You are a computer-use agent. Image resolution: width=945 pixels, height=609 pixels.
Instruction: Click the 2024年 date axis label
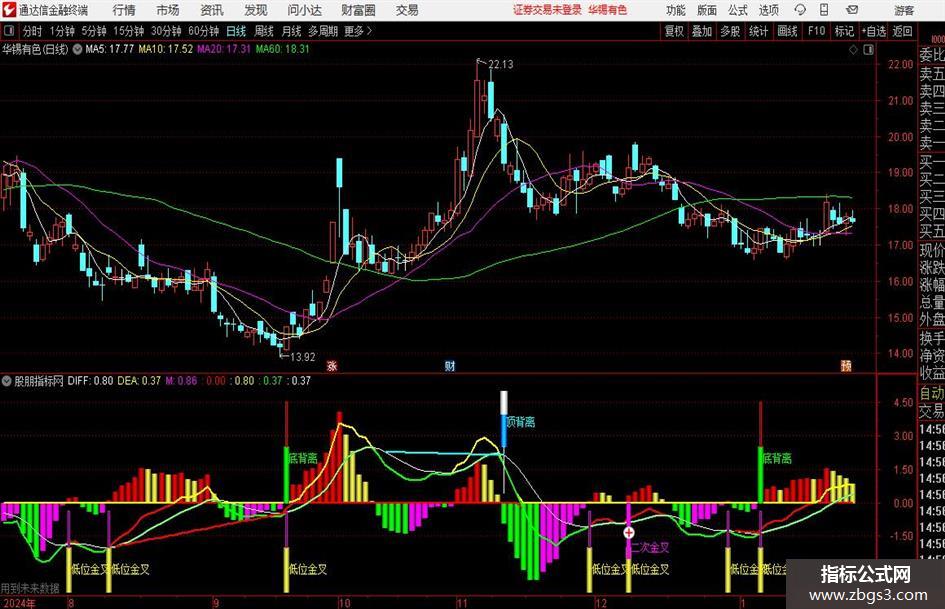point(19,603)
